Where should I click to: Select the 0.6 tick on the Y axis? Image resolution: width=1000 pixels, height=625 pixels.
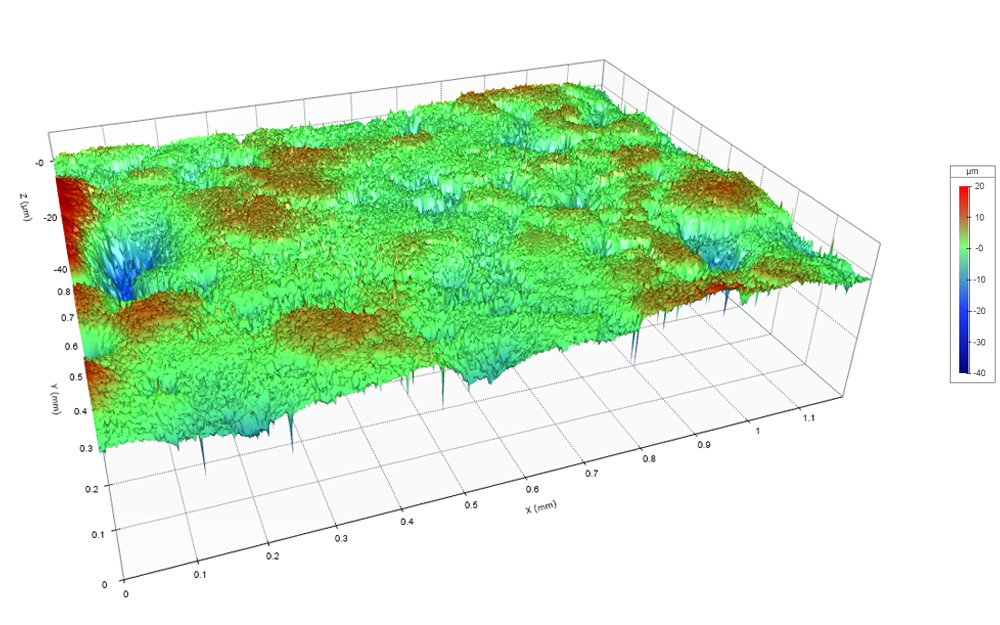pos(71,346)
